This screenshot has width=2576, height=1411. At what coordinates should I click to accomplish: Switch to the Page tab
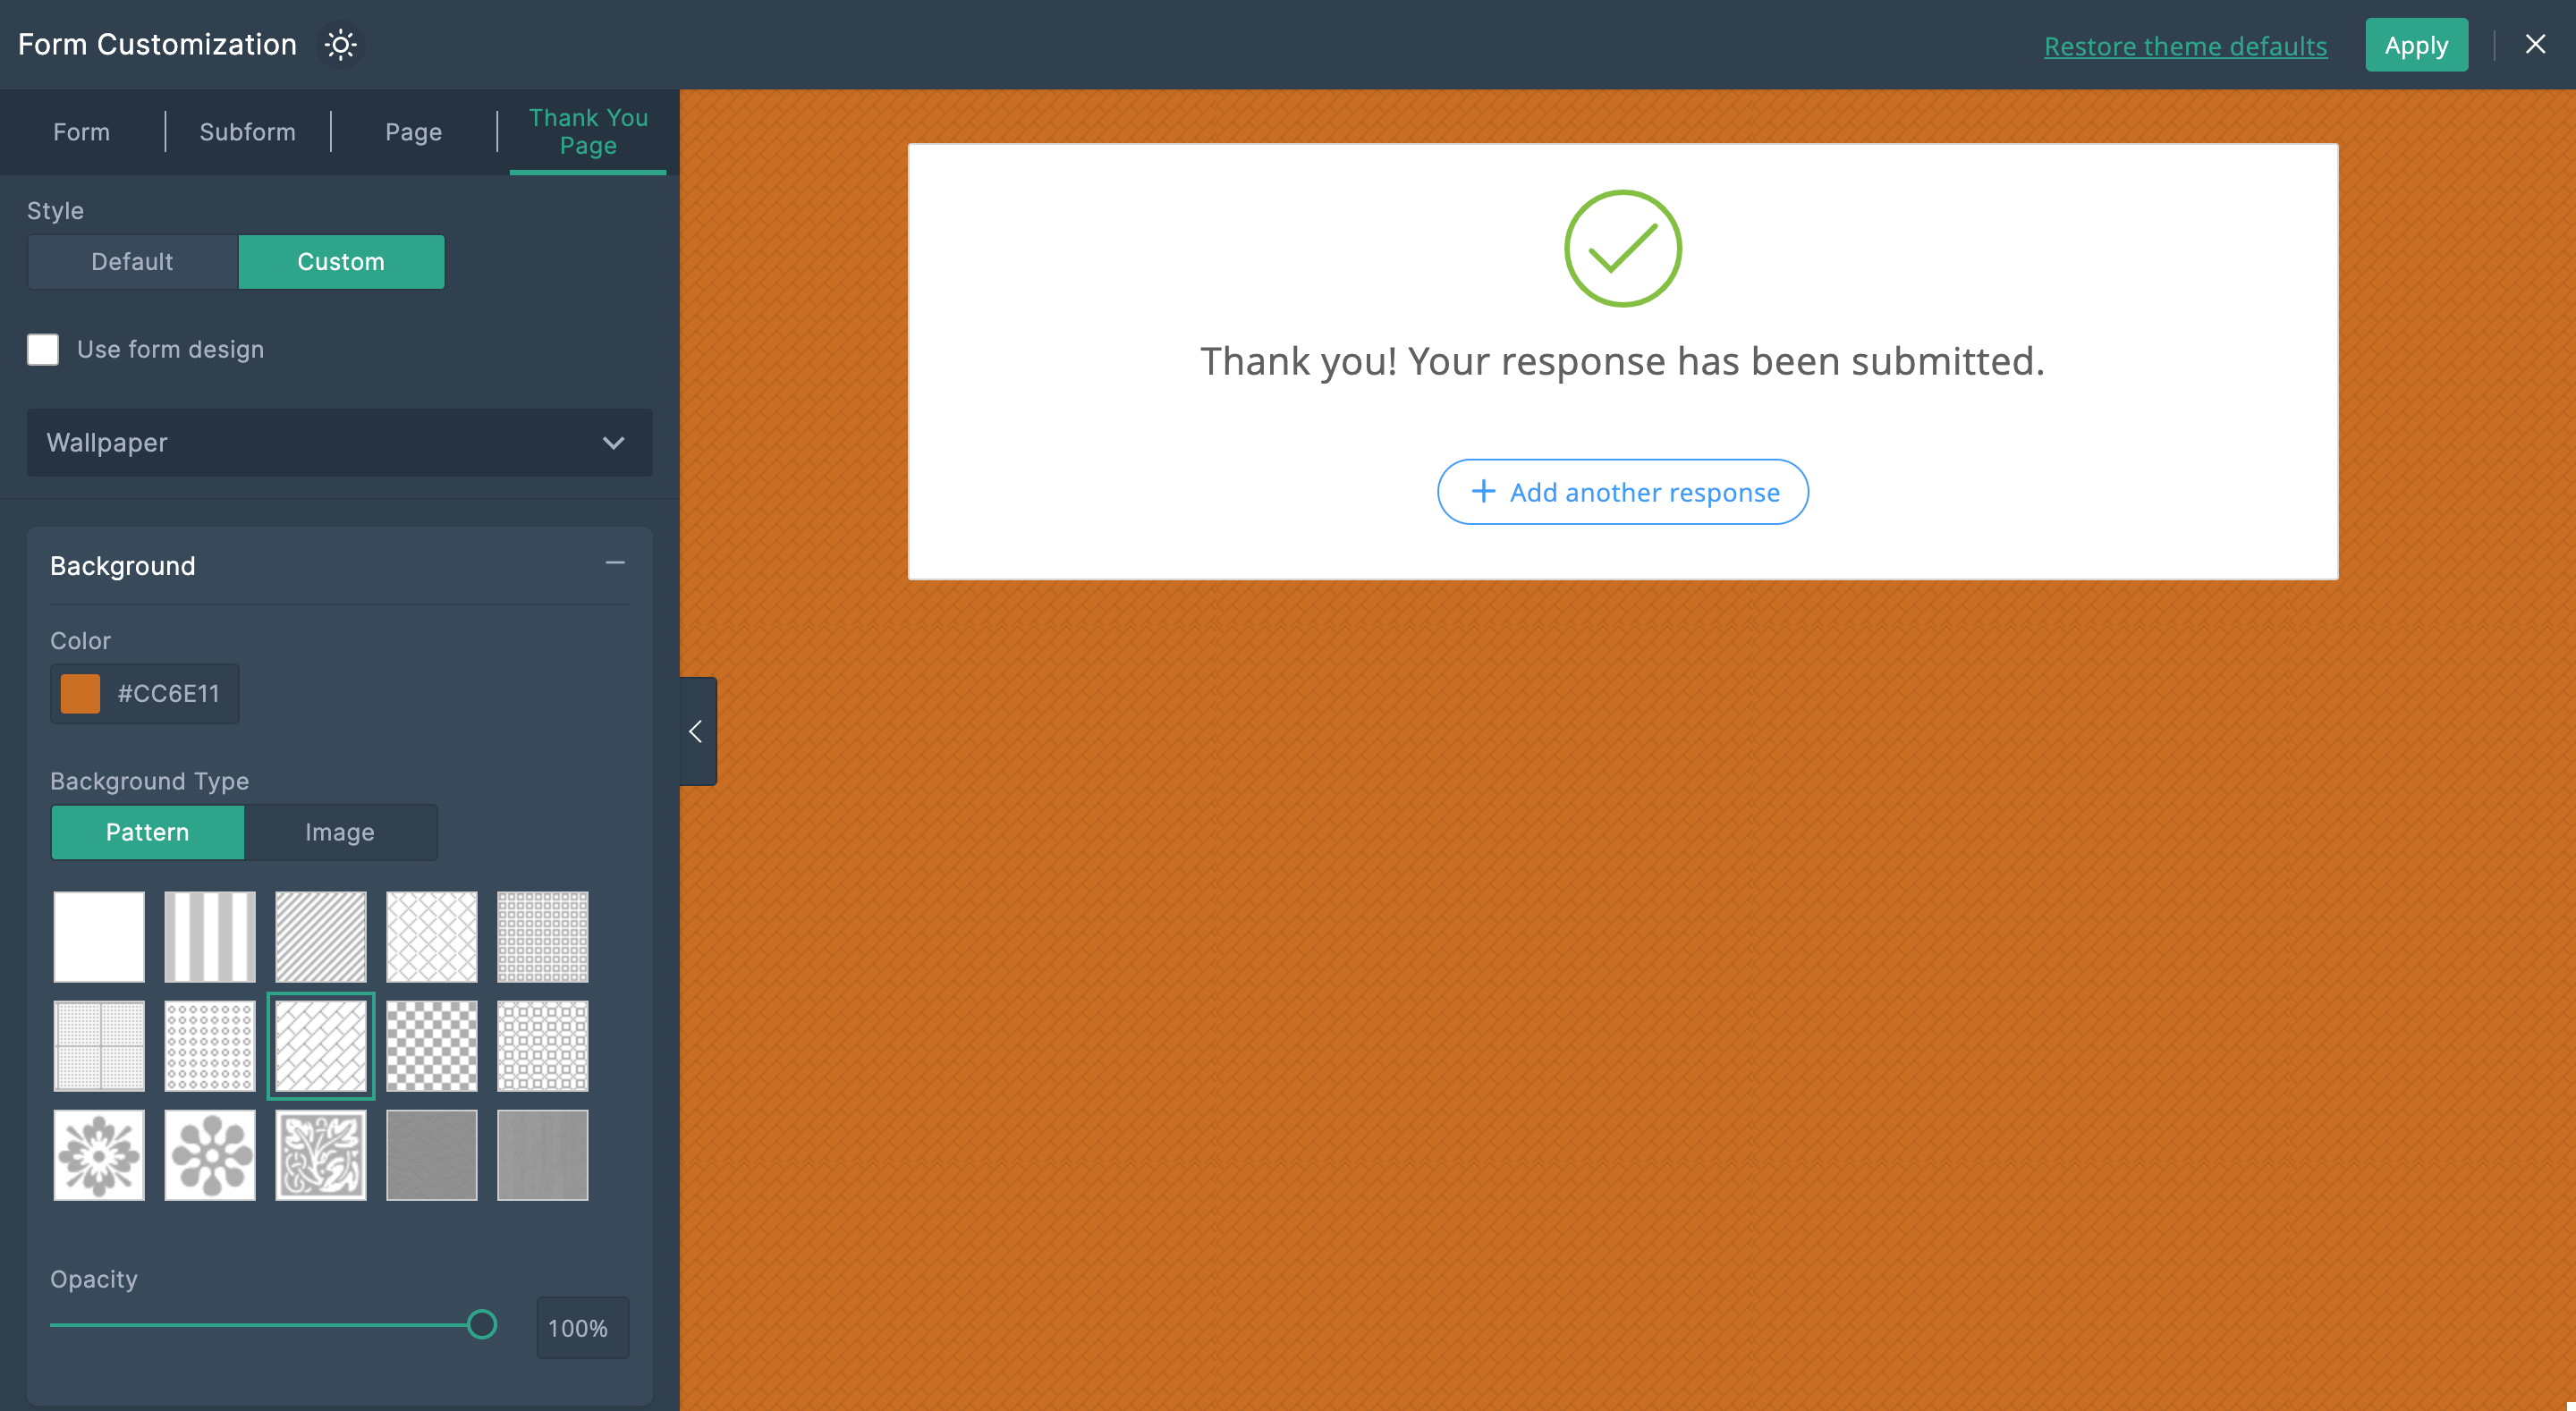click(x=412, y=129)
